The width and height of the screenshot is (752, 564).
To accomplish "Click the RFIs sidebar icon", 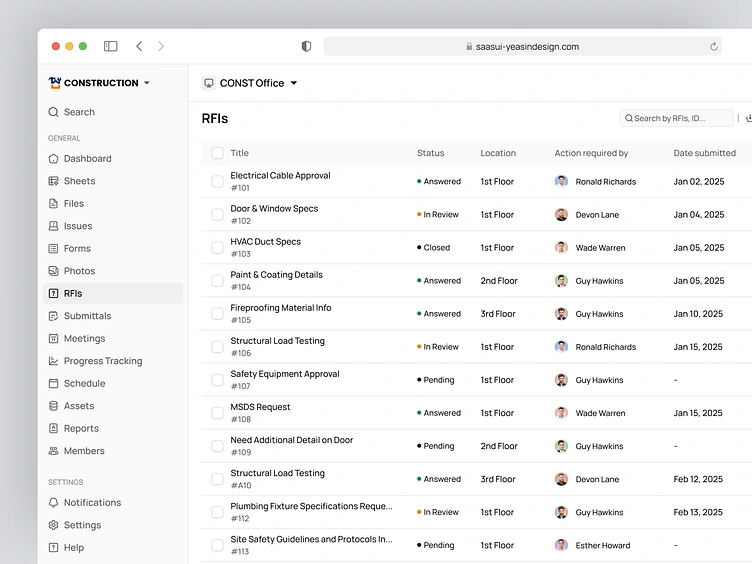I will [x=53, y=294].
